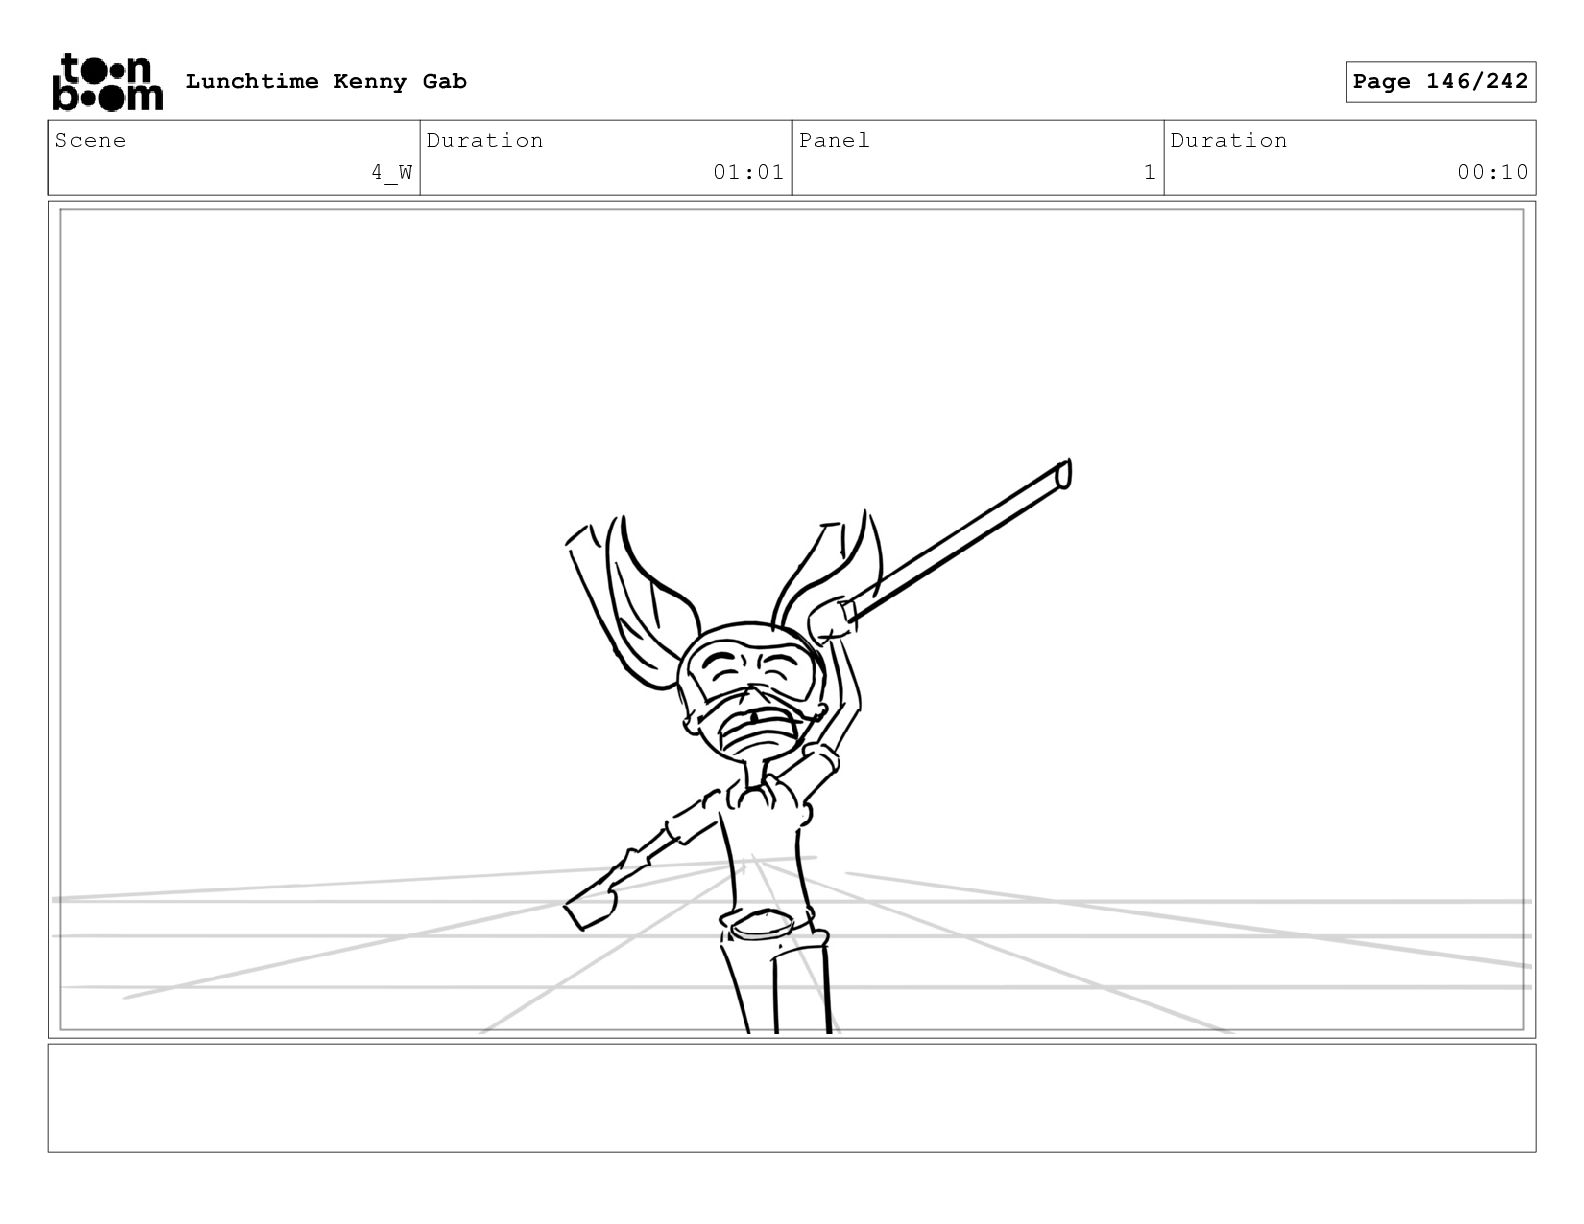
Task: Click the scene duration value '01:01'
Action: [748, 172]
